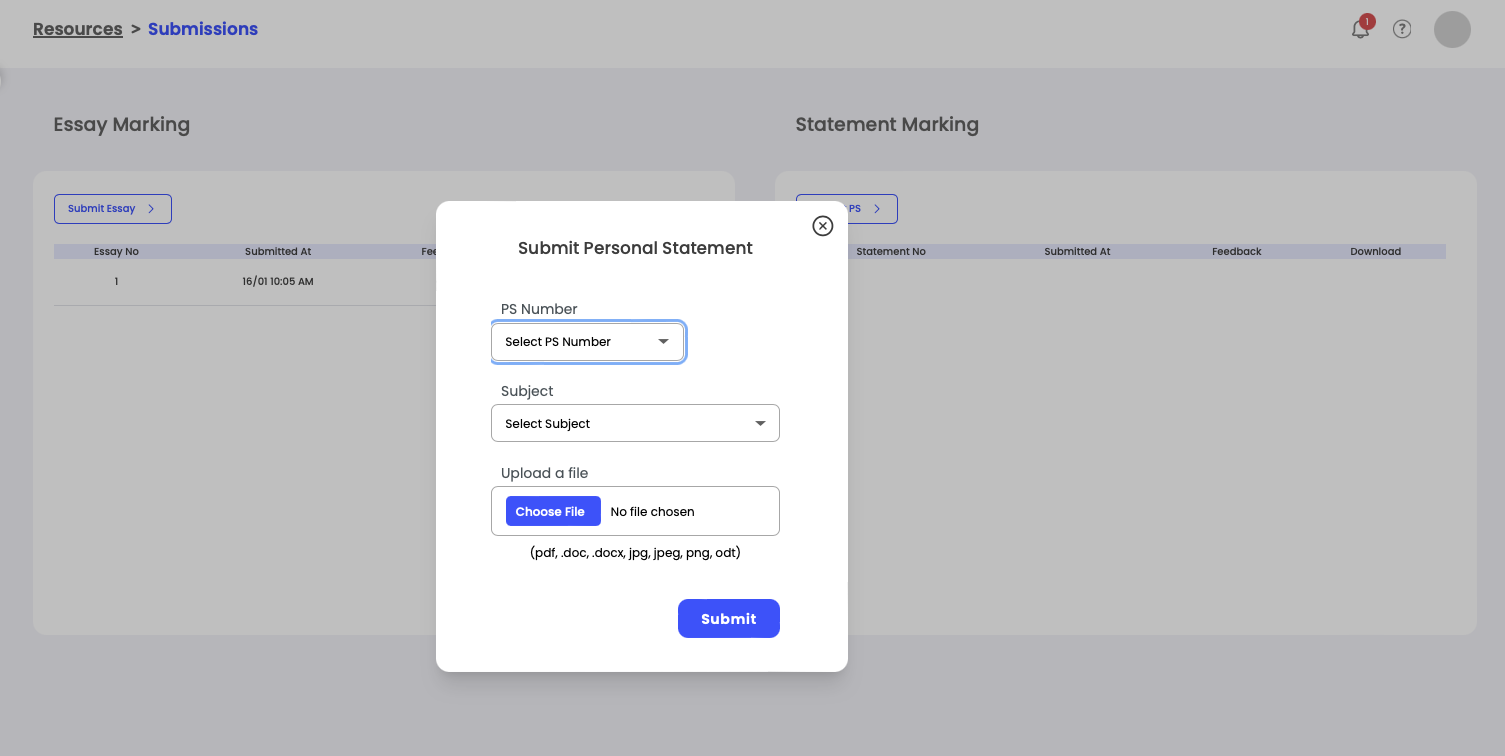Expand the Select PS Number dropdown
This screenshot has height=756, width=1505.
(x=588, y=342)
